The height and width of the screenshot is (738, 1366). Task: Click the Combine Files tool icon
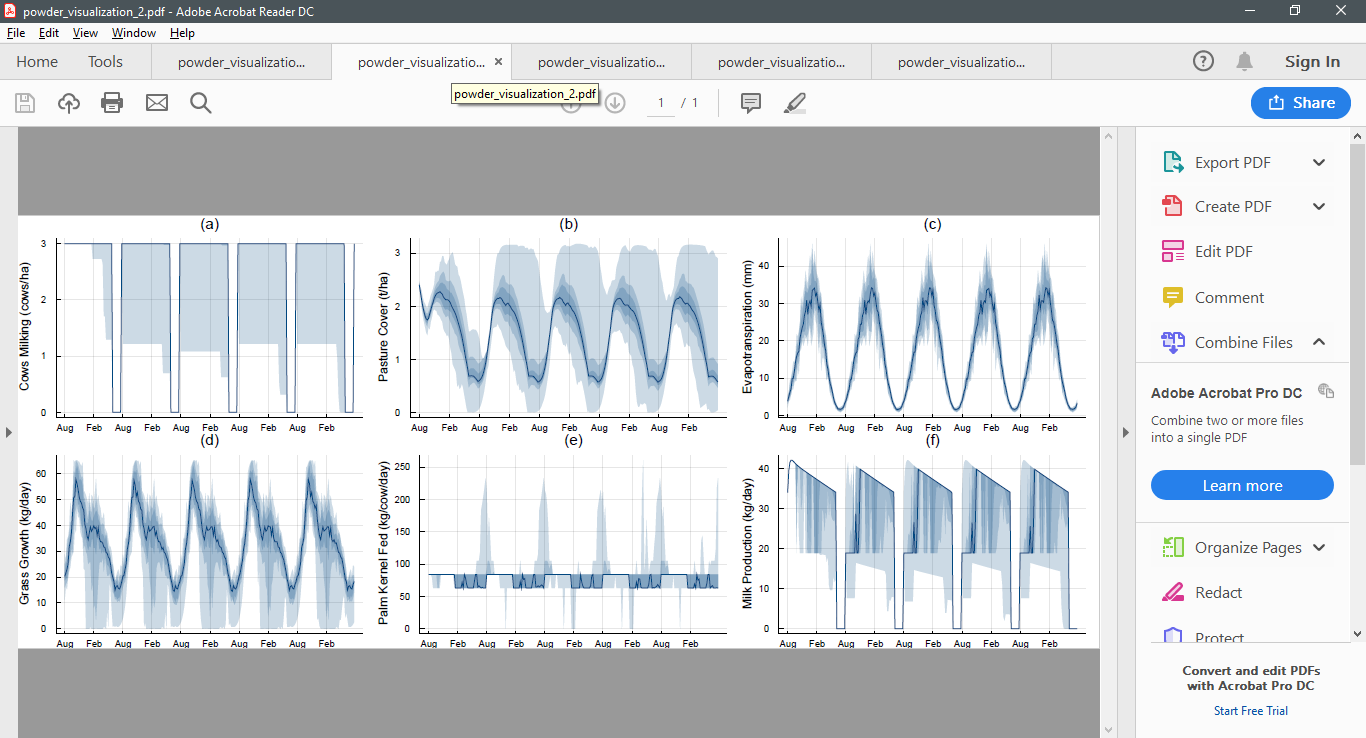1173,342
